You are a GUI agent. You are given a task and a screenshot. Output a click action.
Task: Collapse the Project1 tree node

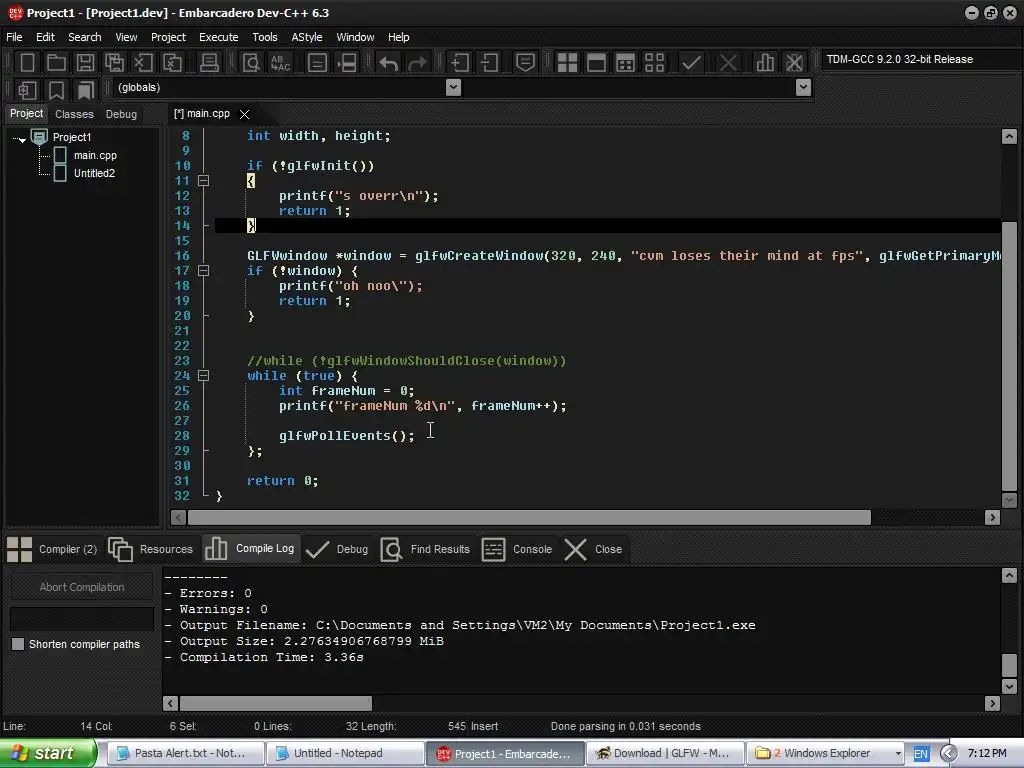point(20,139)
